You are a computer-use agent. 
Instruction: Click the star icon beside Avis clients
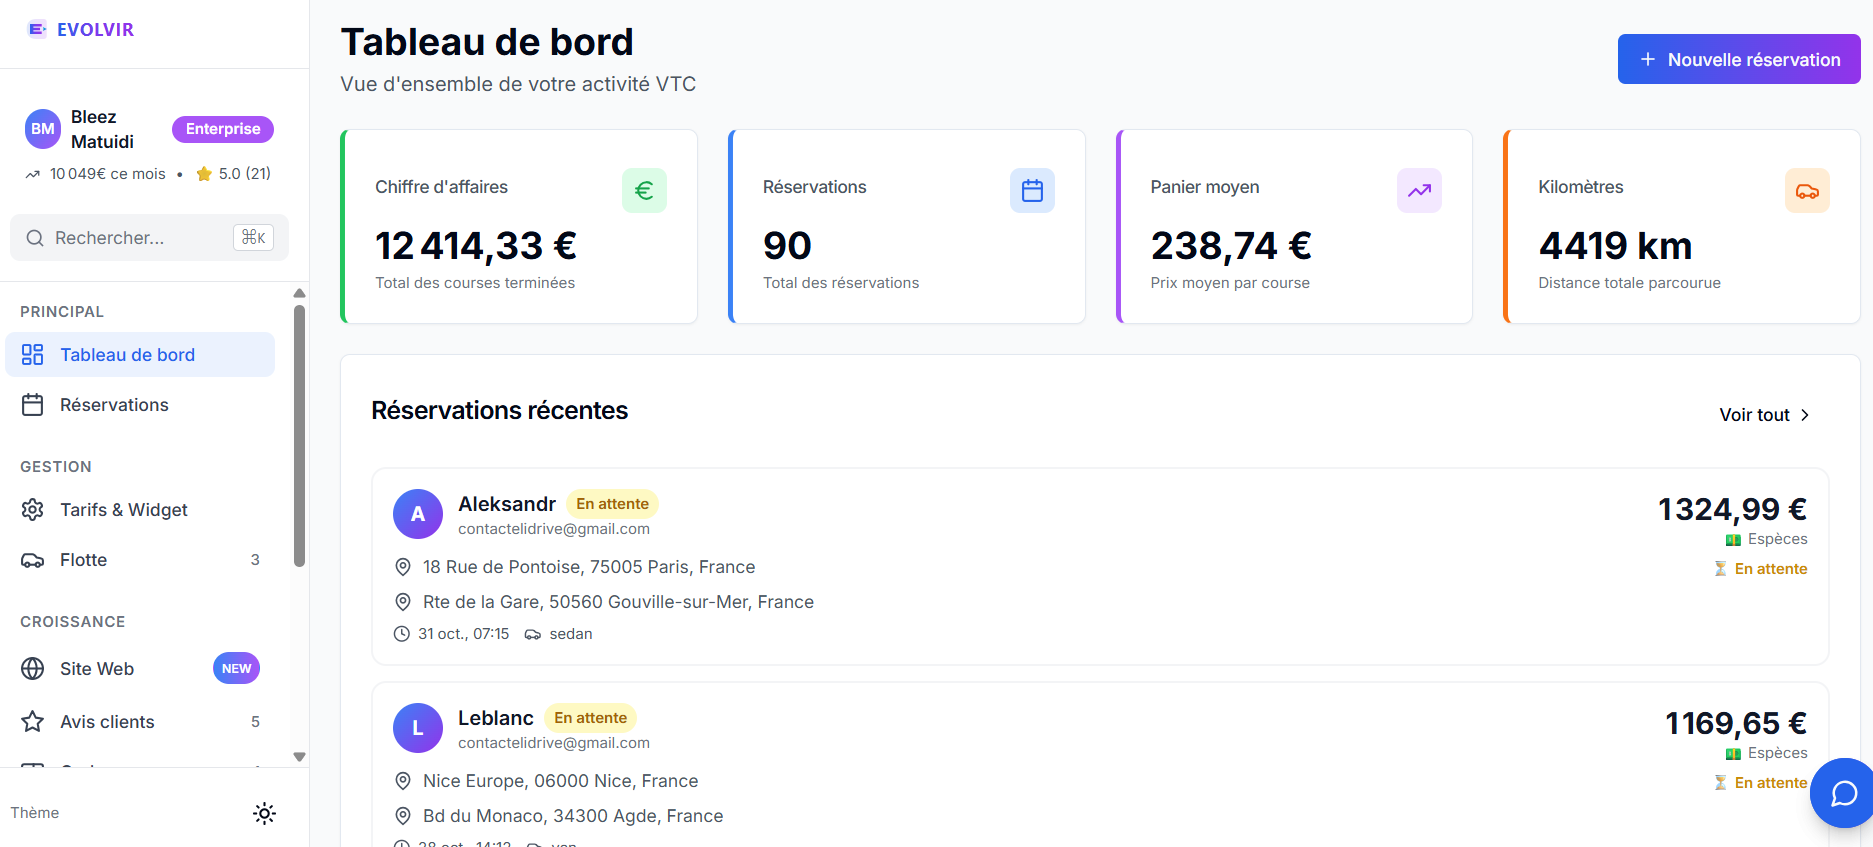[x=32, y=721]
